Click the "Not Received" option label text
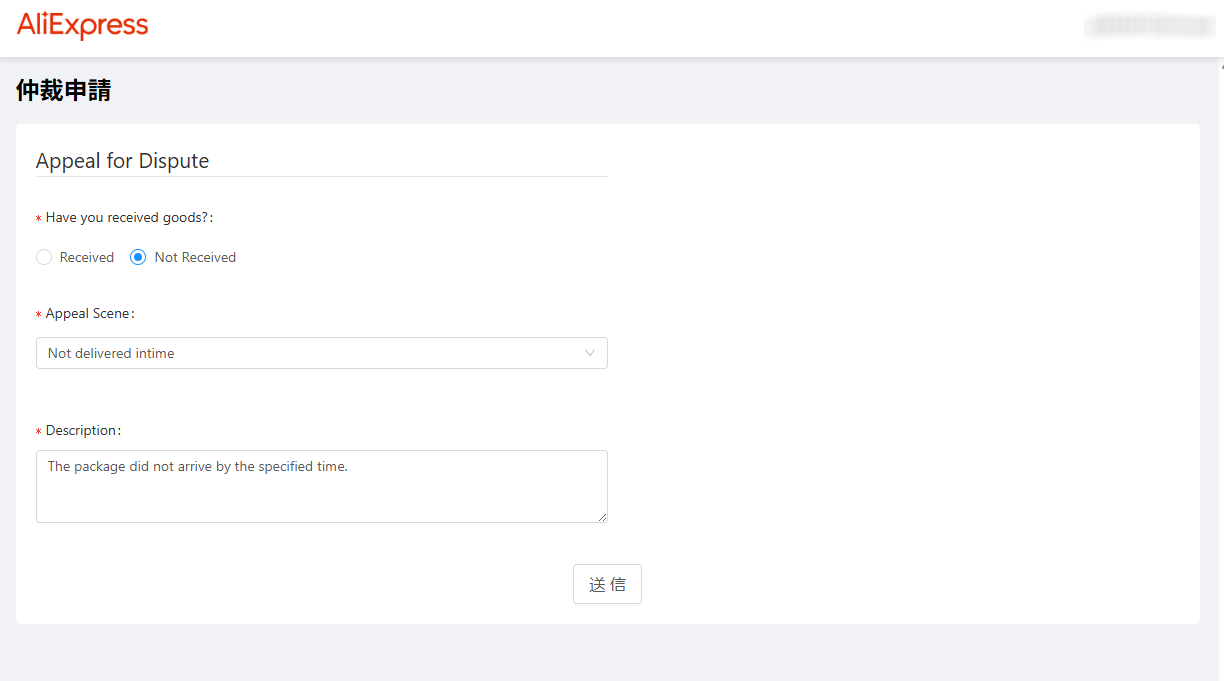Screen dimensions: 1224x681 point(195,257)
